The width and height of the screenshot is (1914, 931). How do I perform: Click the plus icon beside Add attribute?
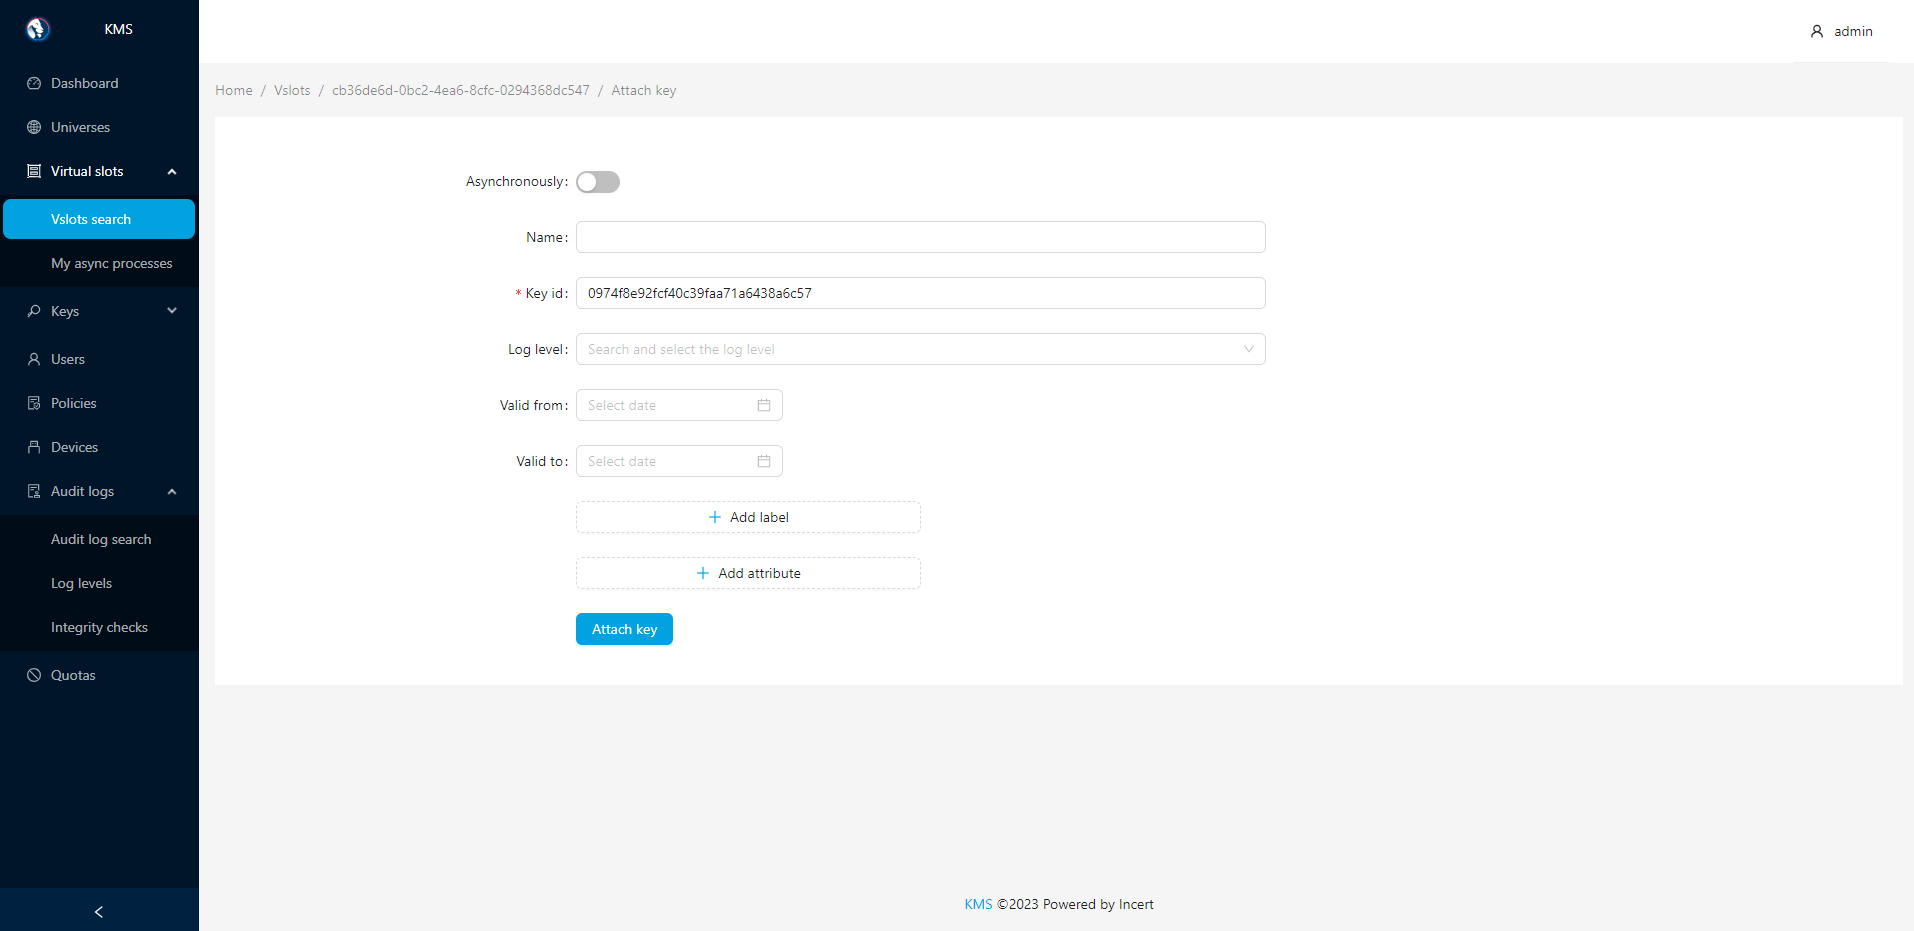pyautogui.click(x=703, y=573)
